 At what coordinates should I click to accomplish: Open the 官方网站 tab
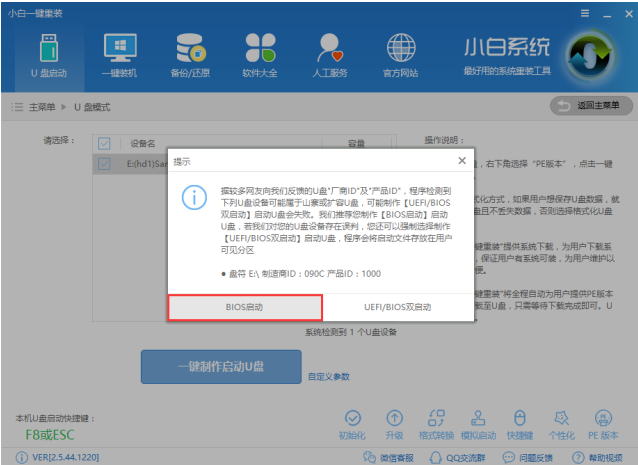point(400,56)
